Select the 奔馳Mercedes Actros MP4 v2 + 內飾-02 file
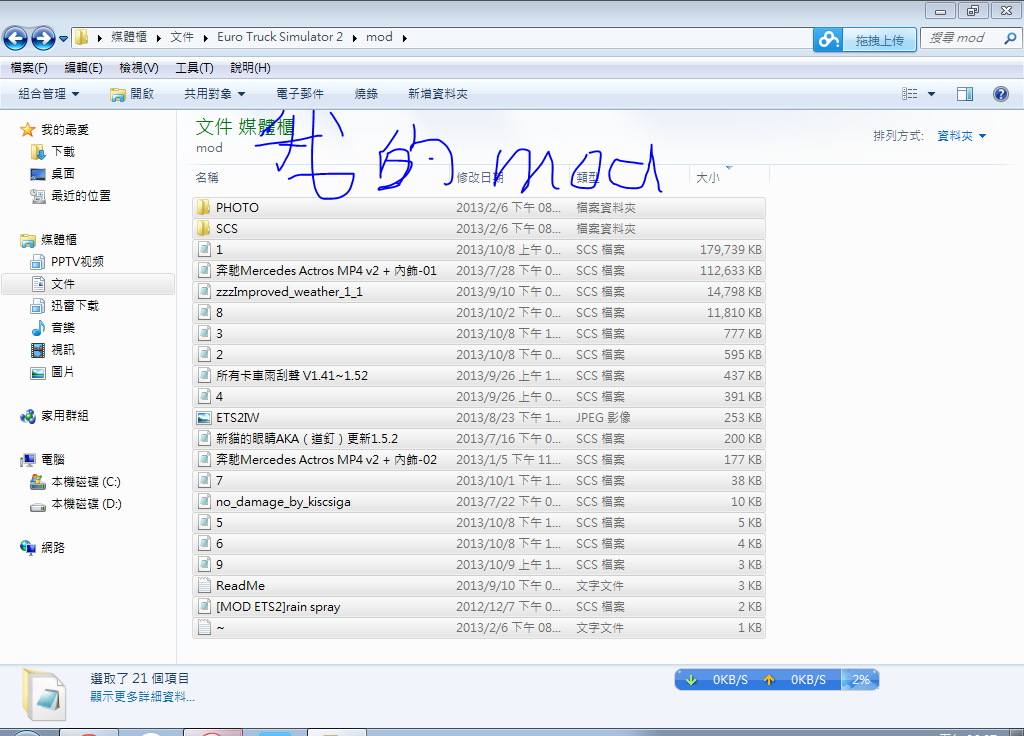The width and height of the screenshot is (1024, 736). 479,460
